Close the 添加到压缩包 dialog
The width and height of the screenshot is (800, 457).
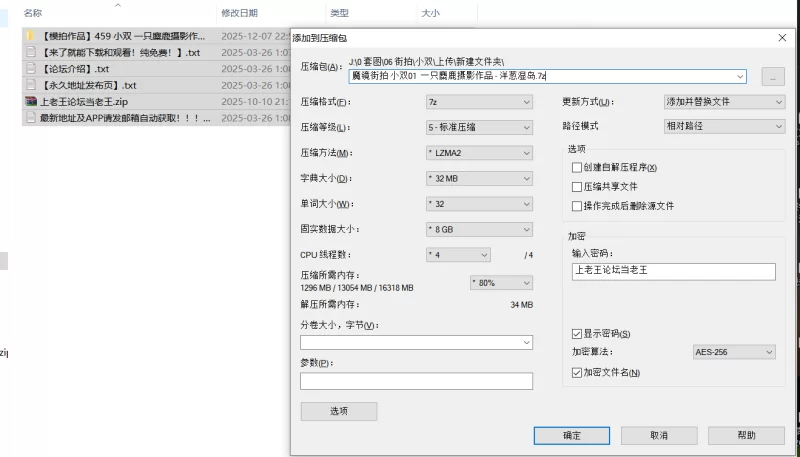(782, 38)
